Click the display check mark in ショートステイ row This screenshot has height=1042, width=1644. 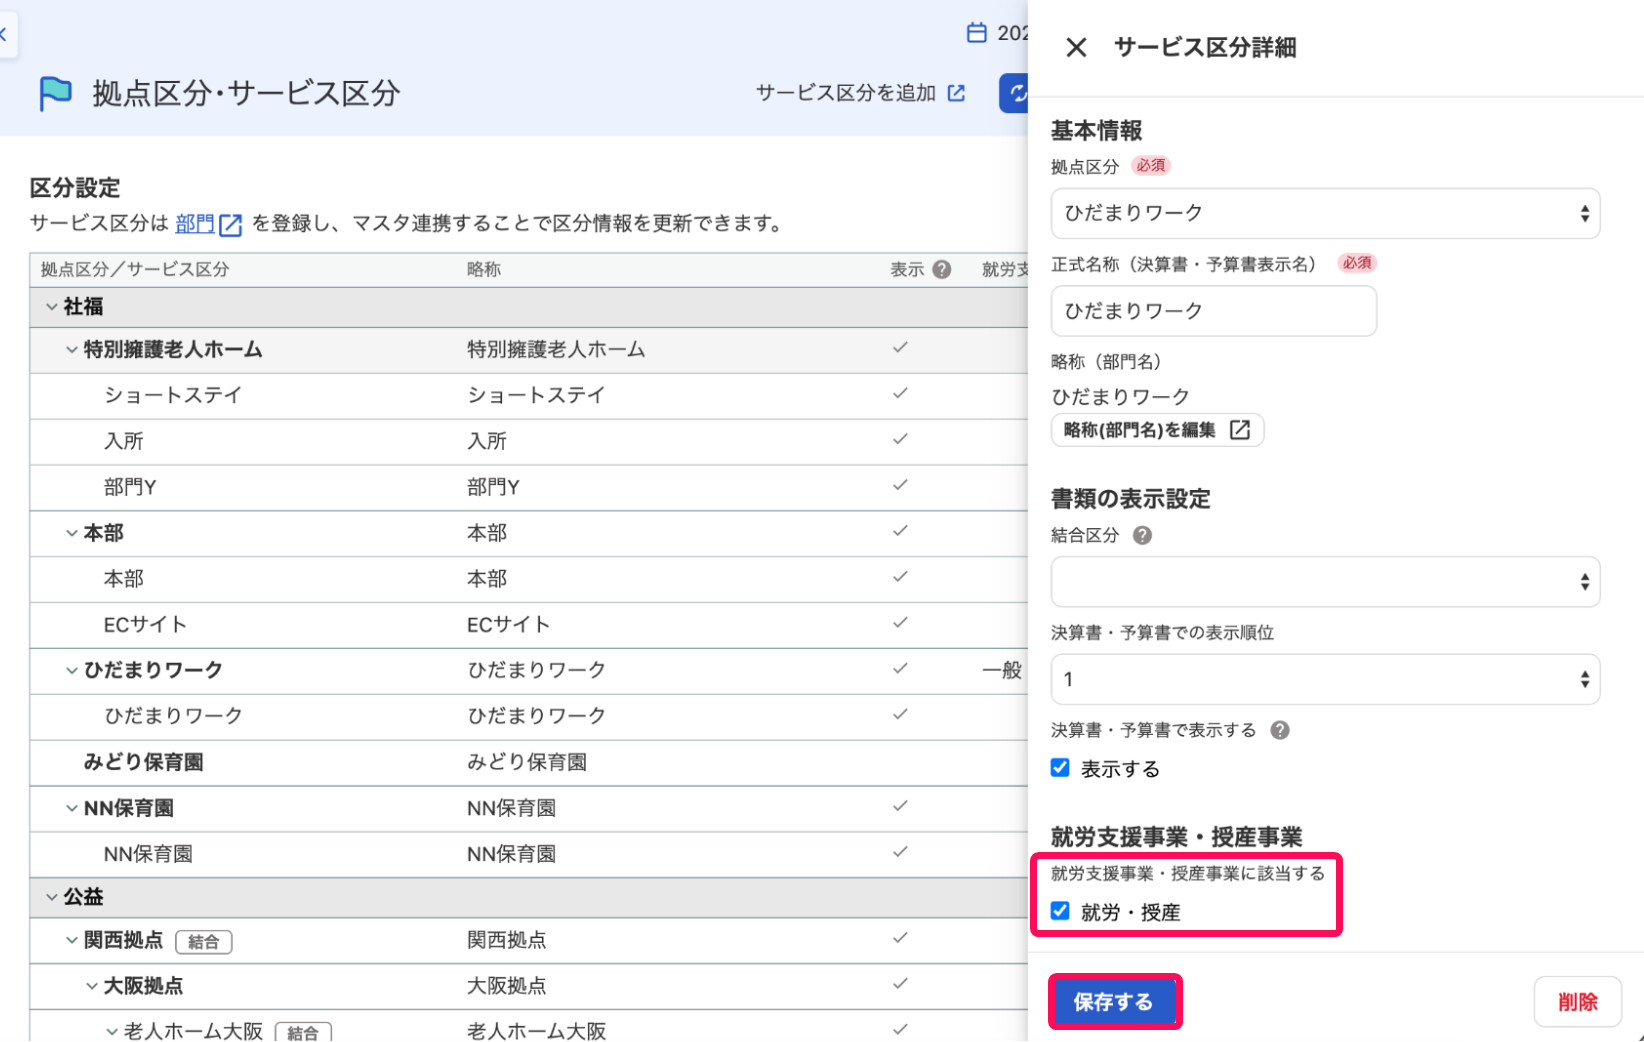tap(900, 393)
